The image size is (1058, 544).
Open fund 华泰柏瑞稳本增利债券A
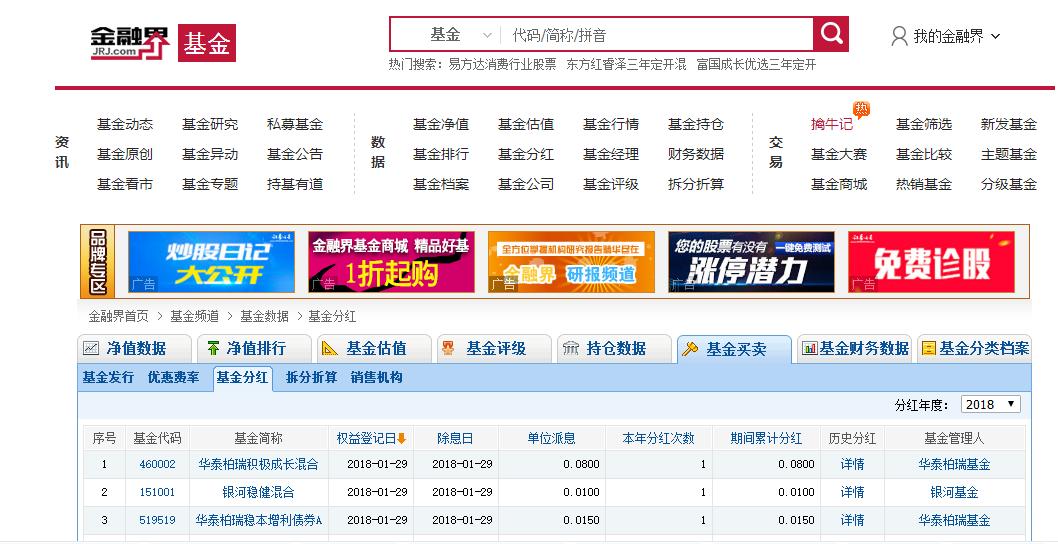[x=258, y=520]
